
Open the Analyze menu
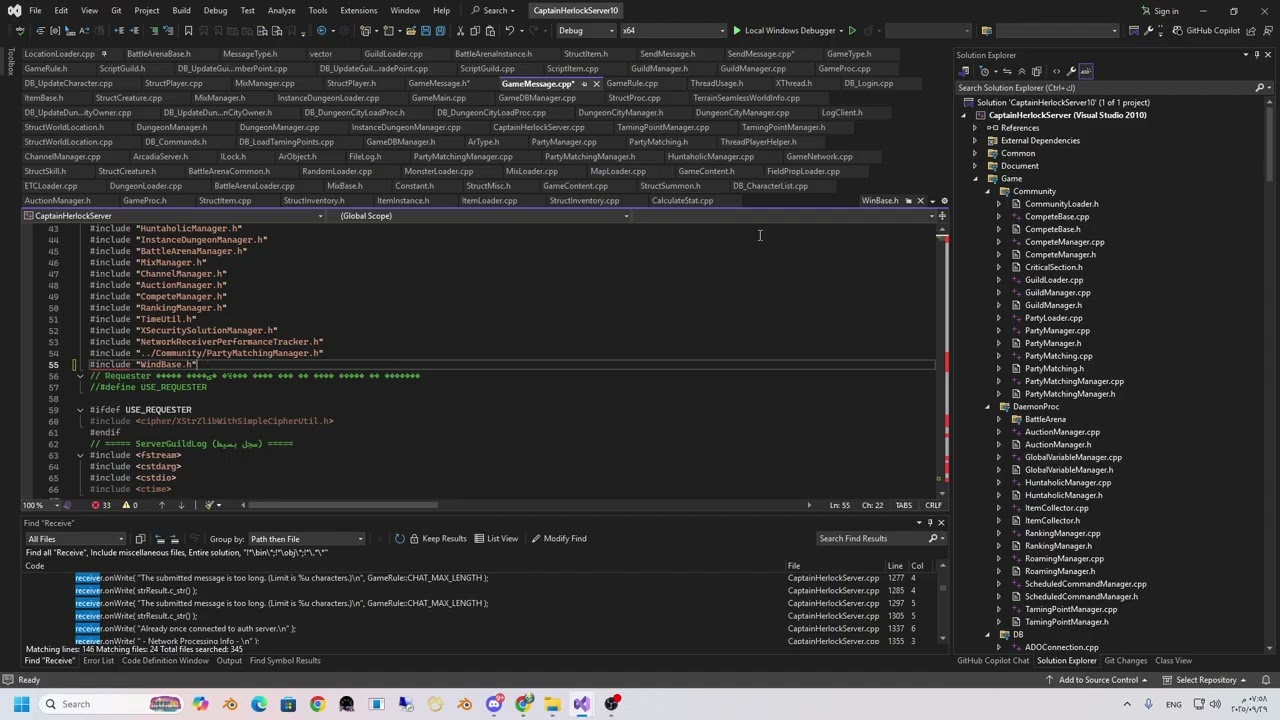tap(281, 10)
